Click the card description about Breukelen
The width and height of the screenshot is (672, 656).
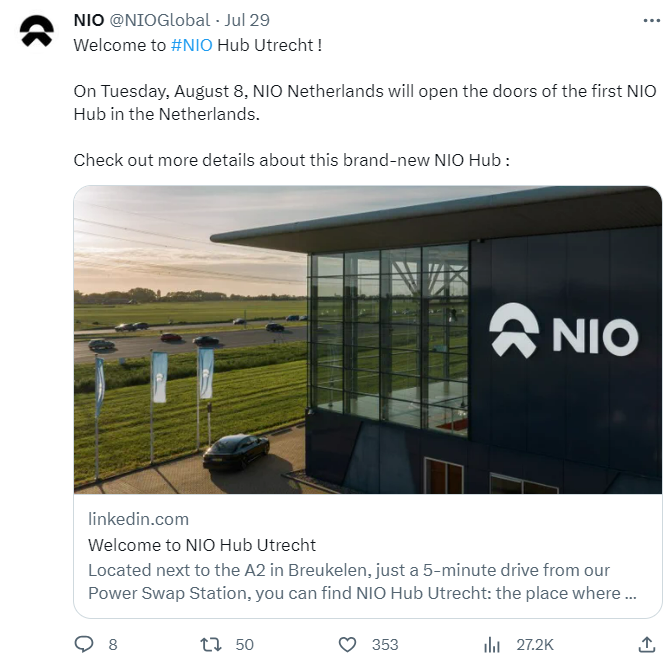point(362,581)
